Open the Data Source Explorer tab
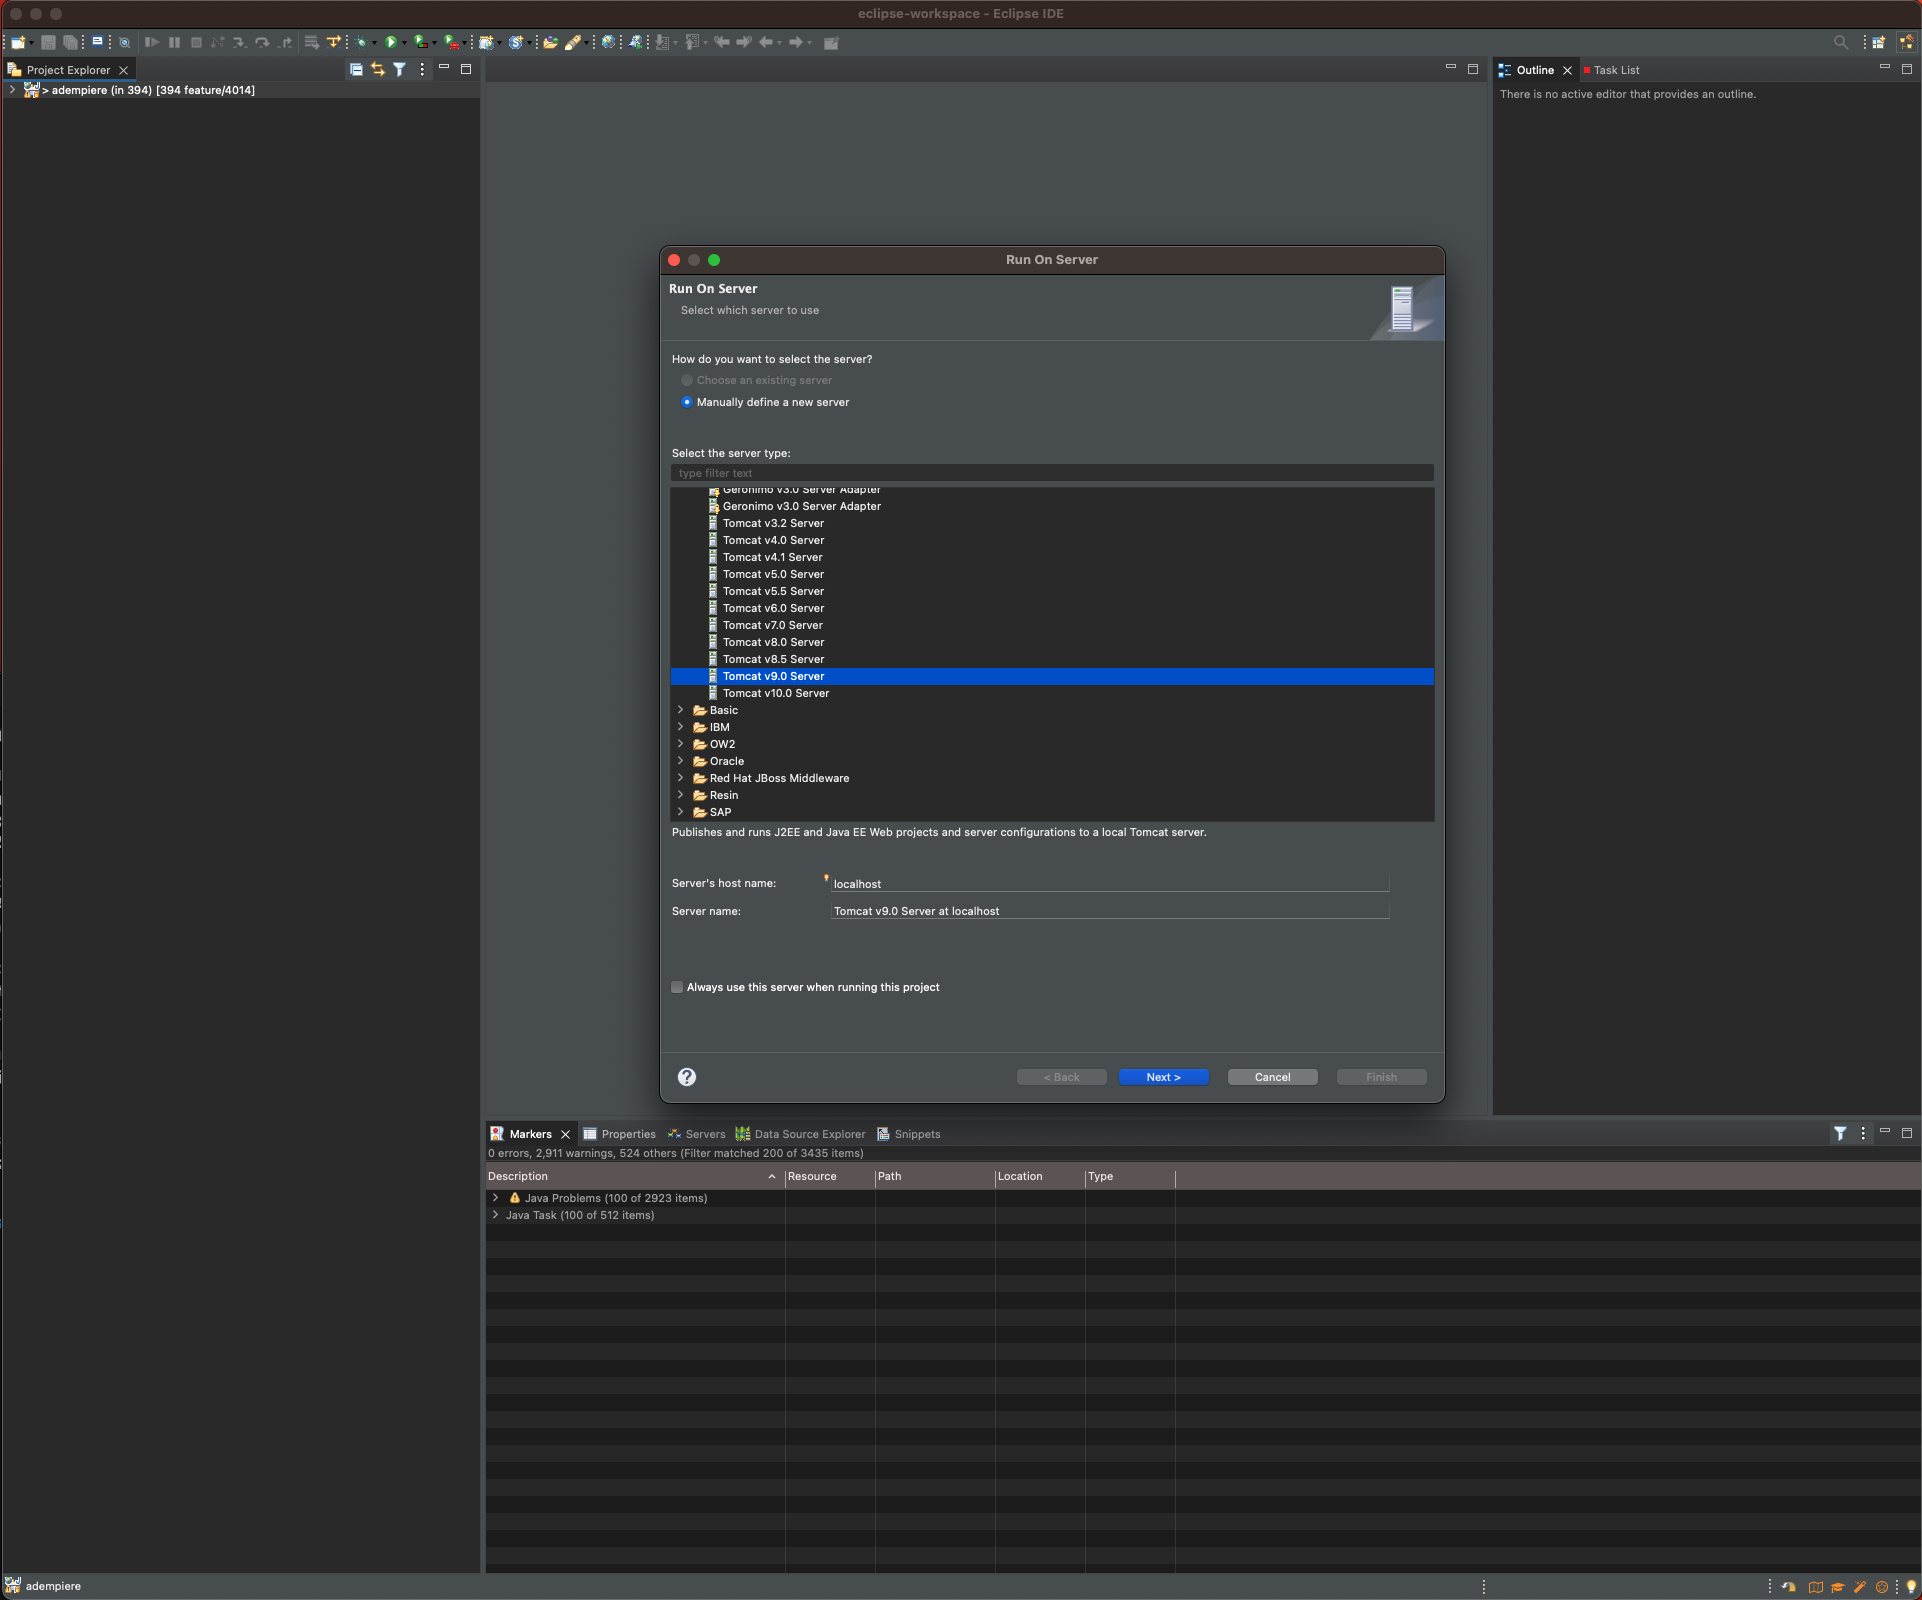This screenshot has height=1600, width=1922. pos(808,1133)
